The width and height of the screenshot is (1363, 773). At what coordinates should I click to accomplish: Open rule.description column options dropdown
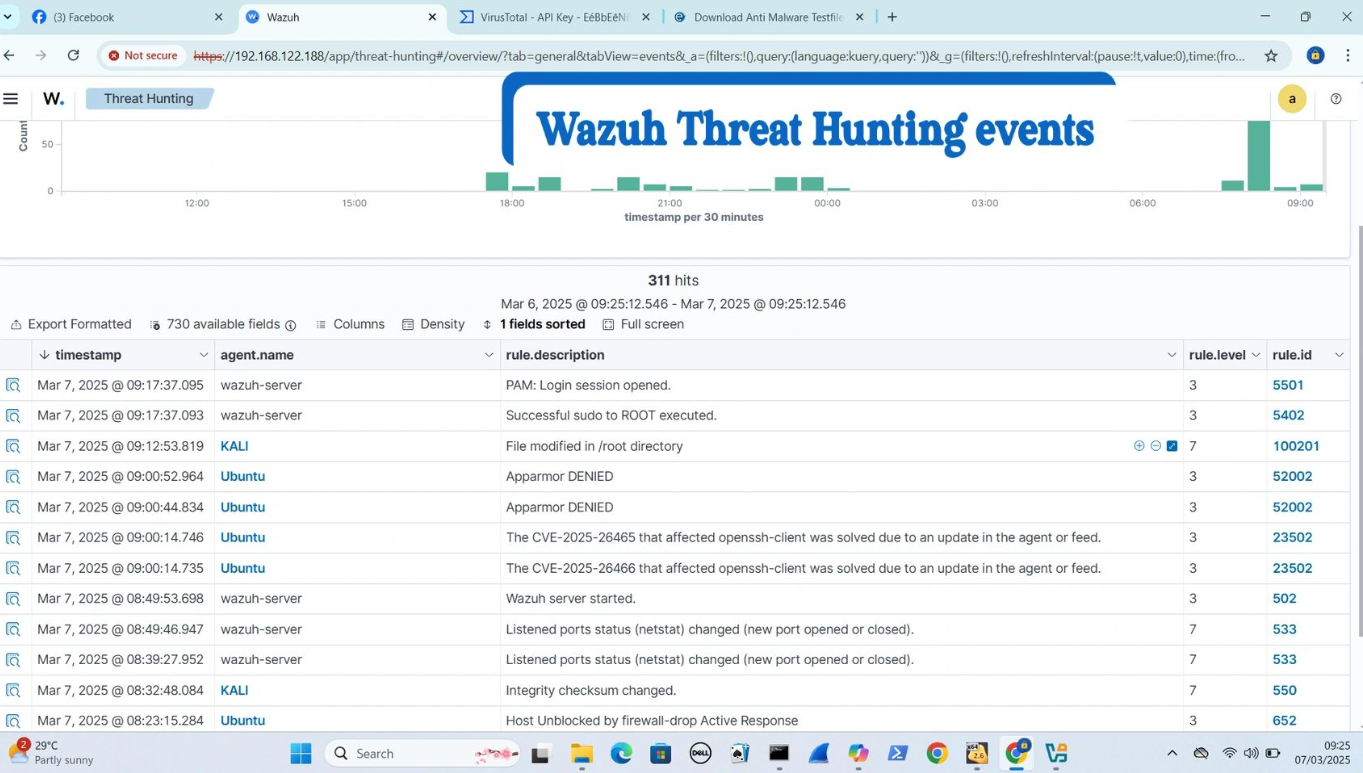point(1171,355)
